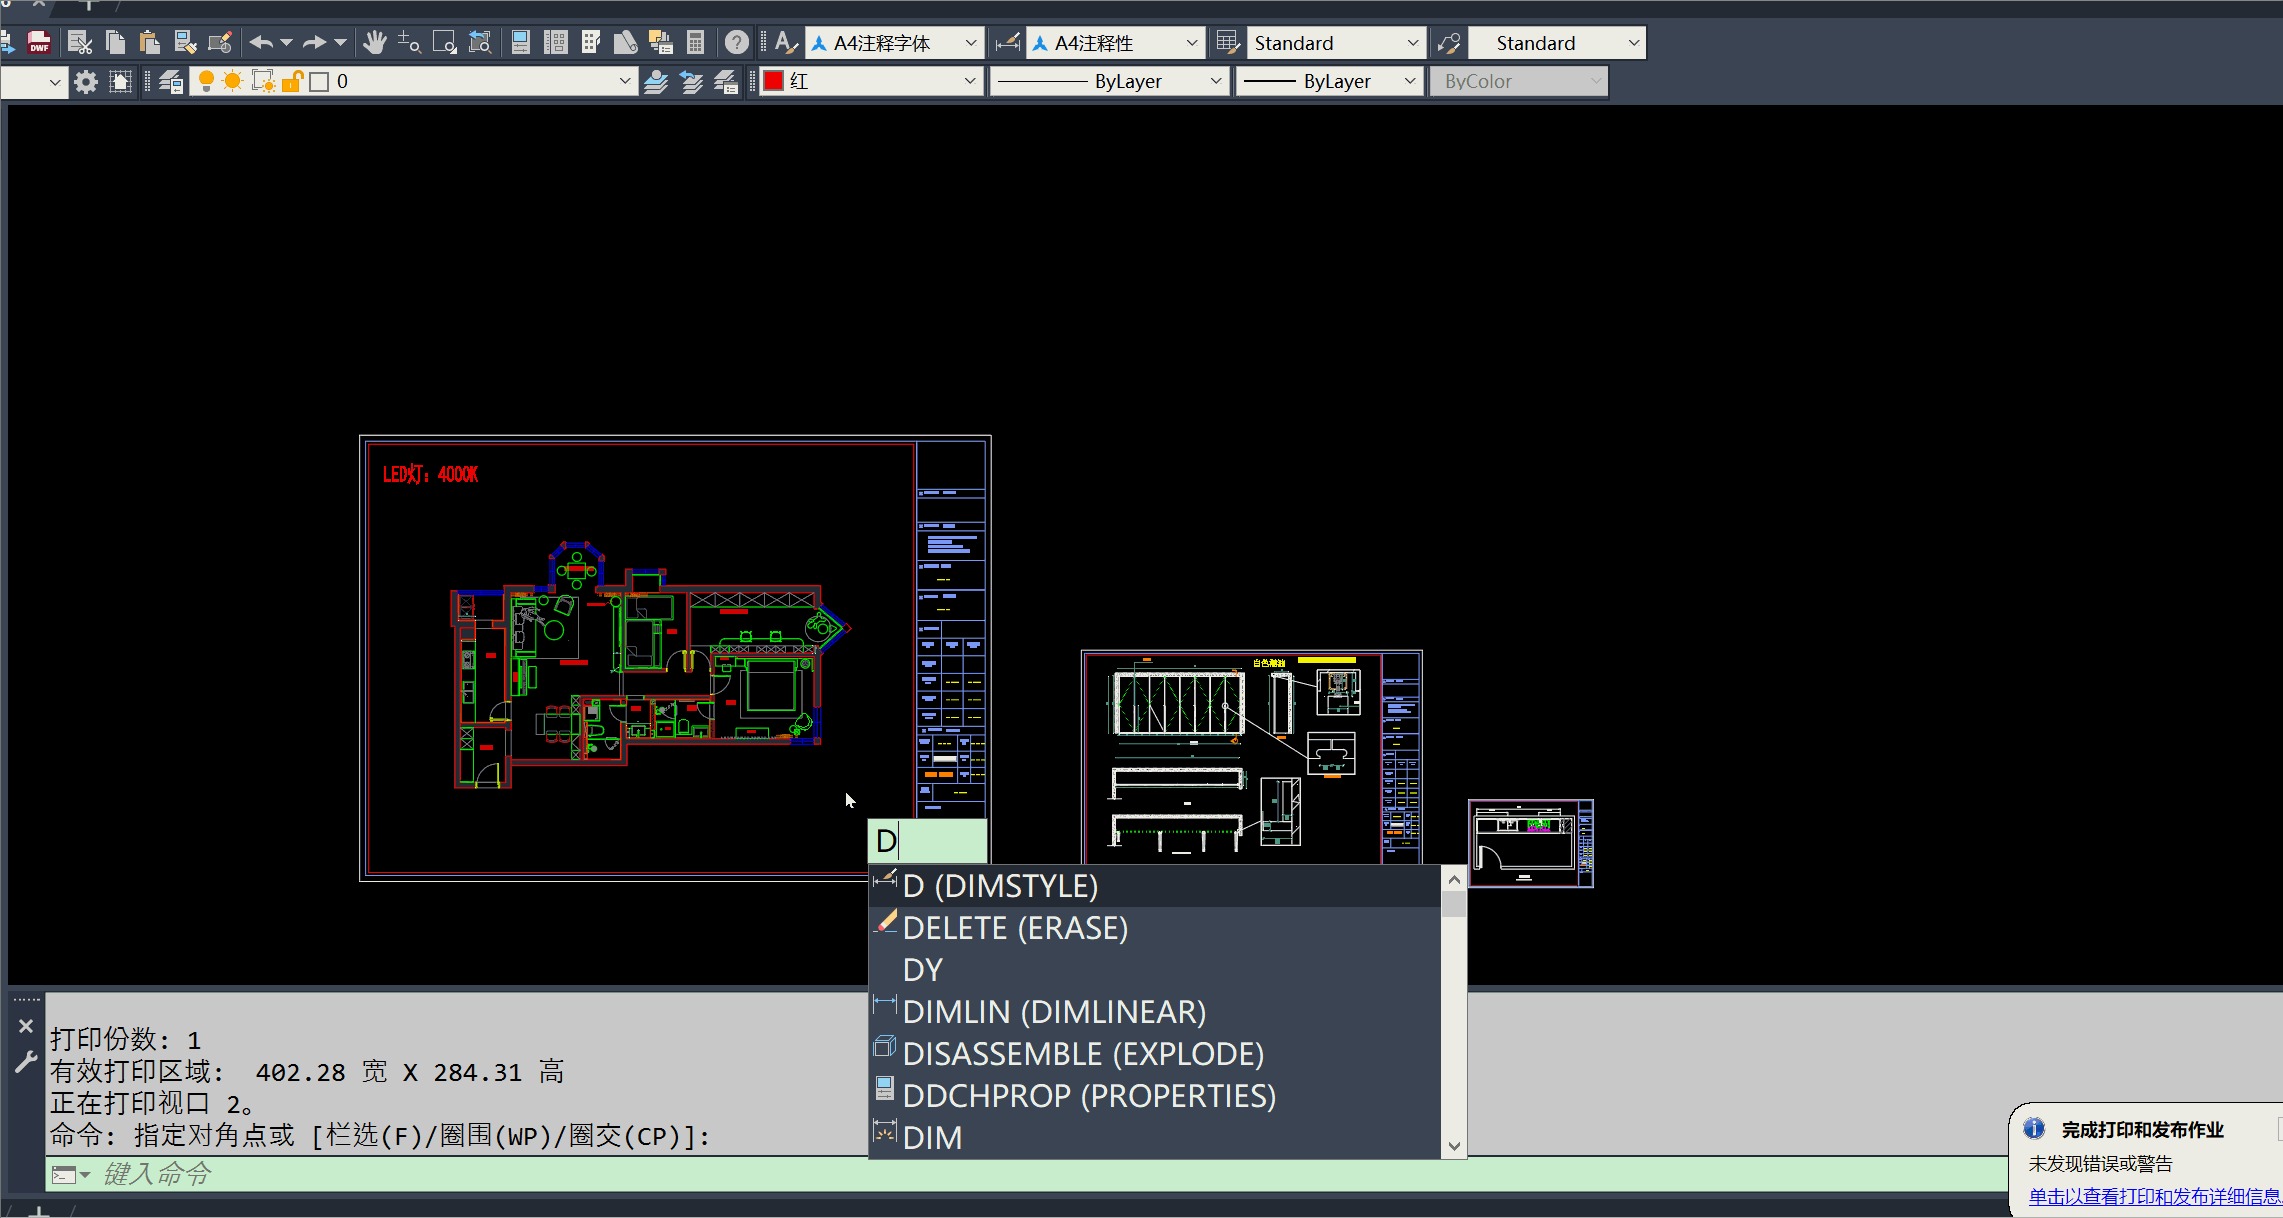Choose DELETE (ERASE) from suggestions
2283x1218 pixels.
click(x=1155, y=928)
